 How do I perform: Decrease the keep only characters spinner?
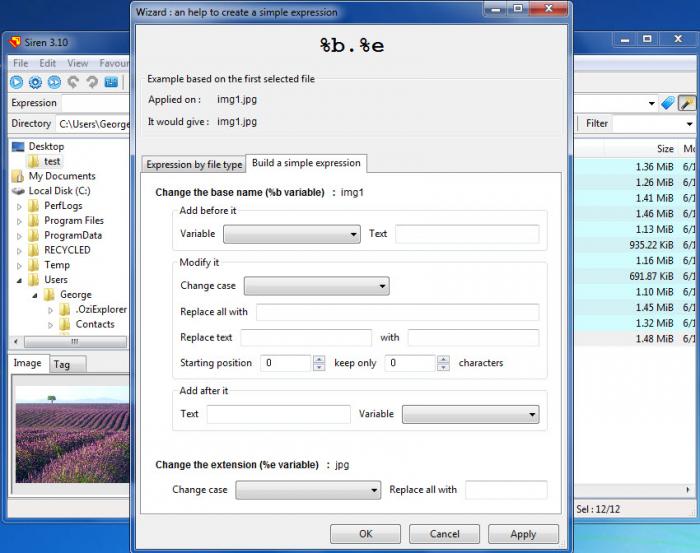coord(443,367)
